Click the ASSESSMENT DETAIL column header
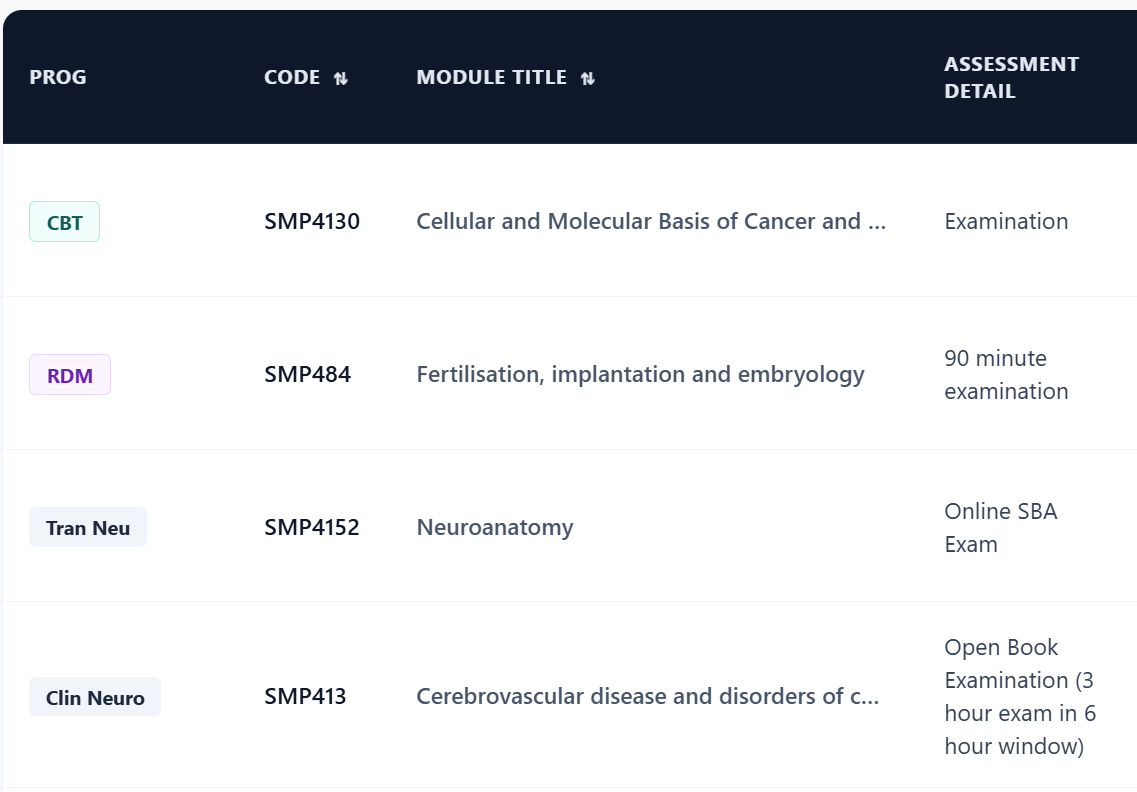The image size is (1137, 792). pos(1012,78)
